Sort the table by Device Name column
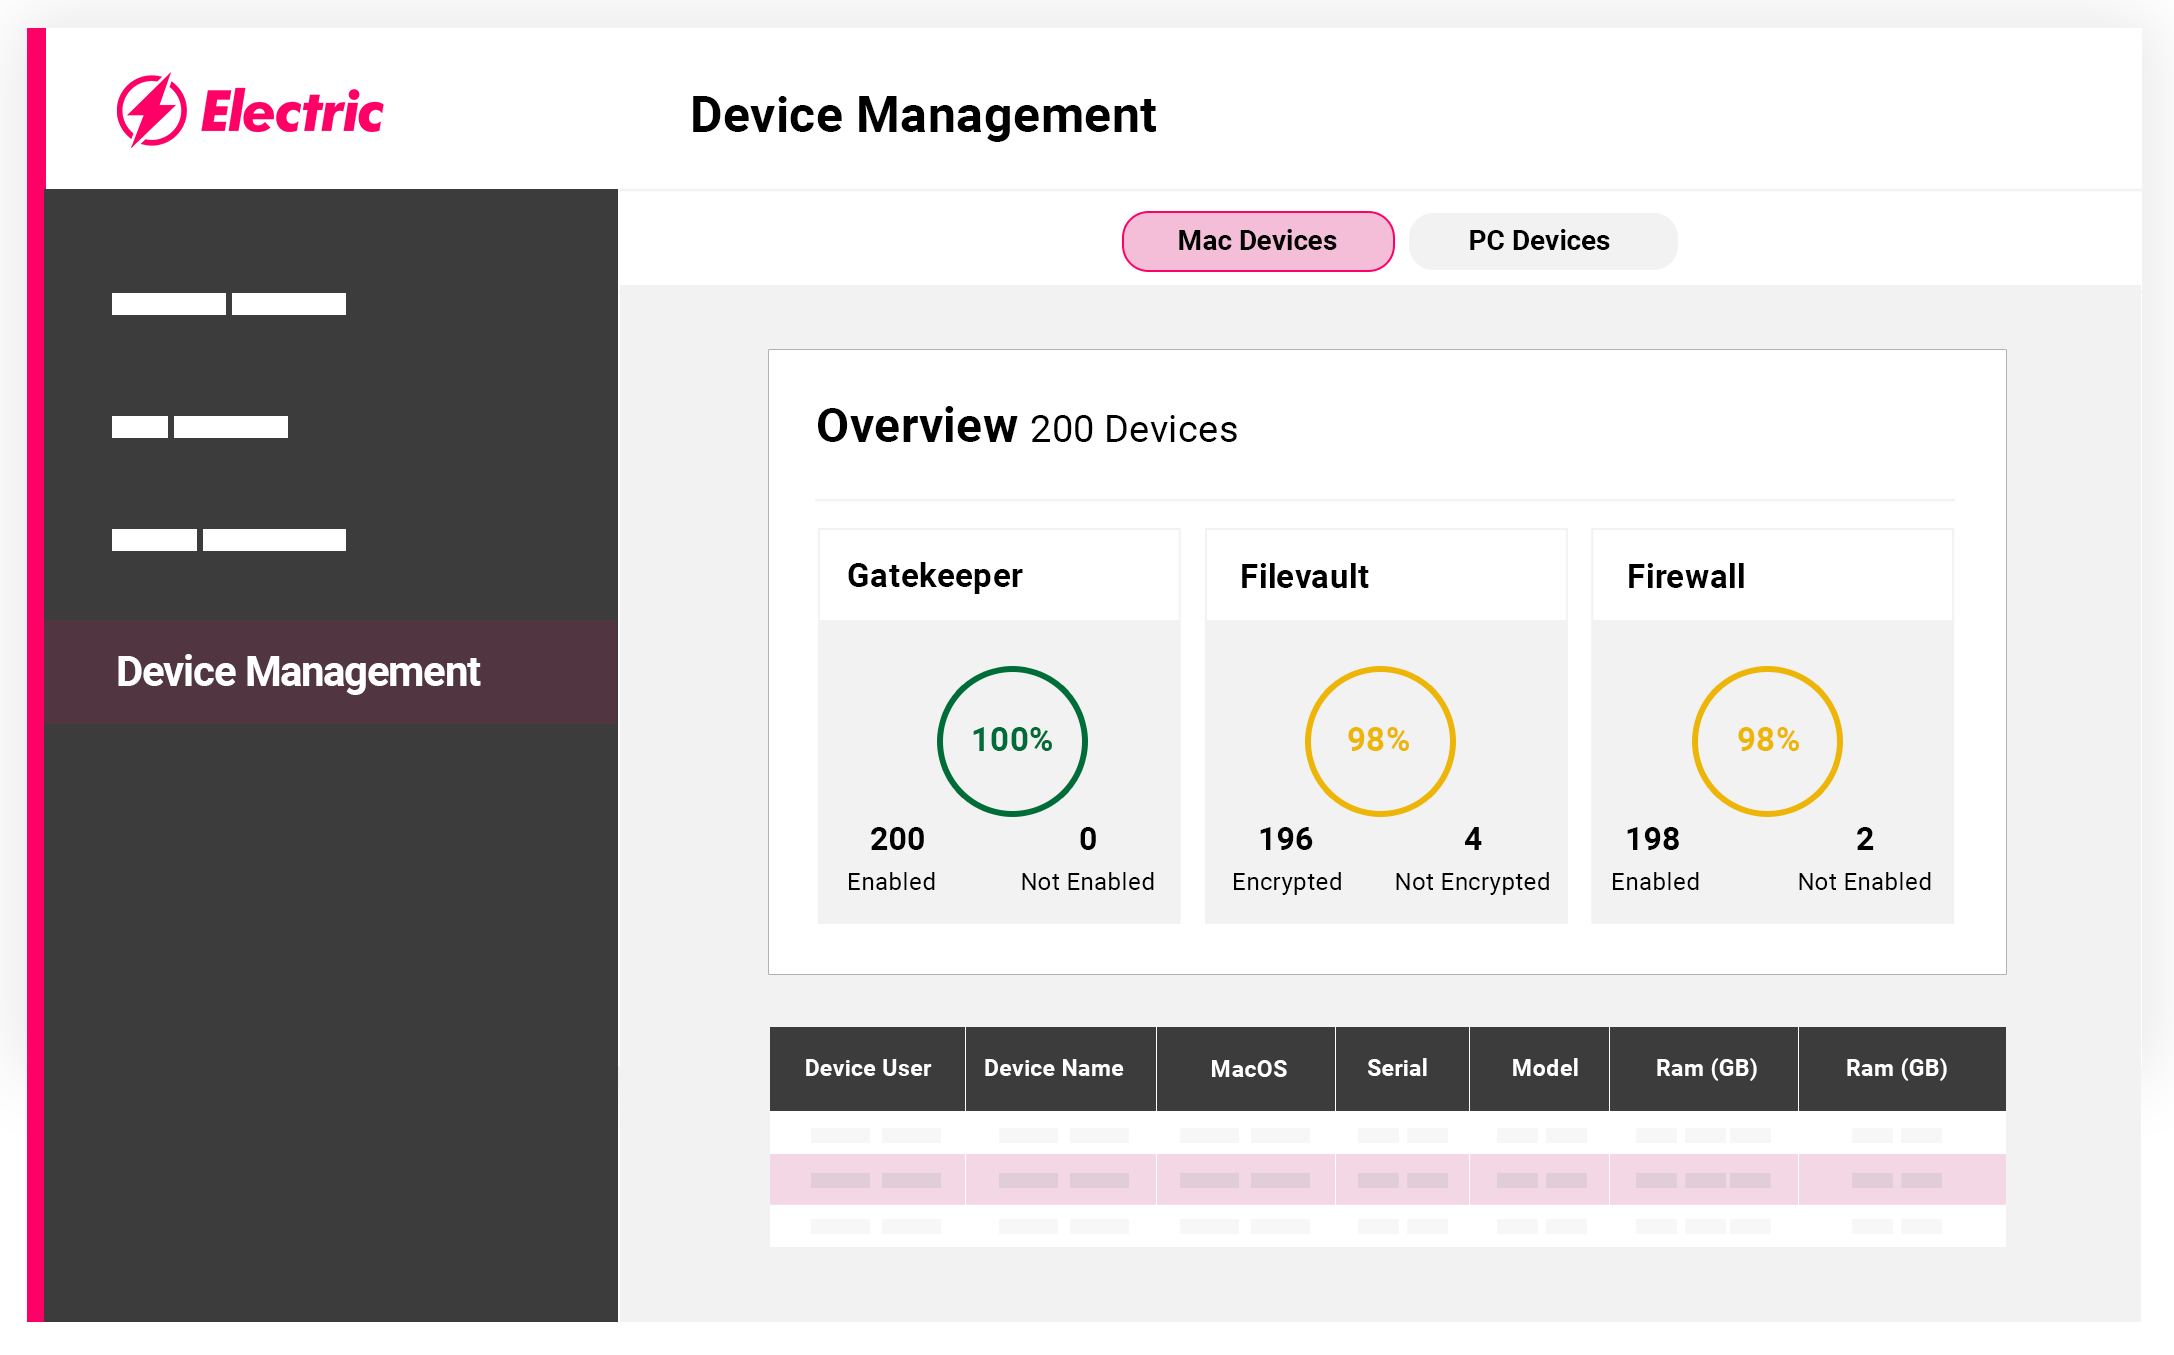This screenshot has height=1355, width=2174. point(1053,1068)
